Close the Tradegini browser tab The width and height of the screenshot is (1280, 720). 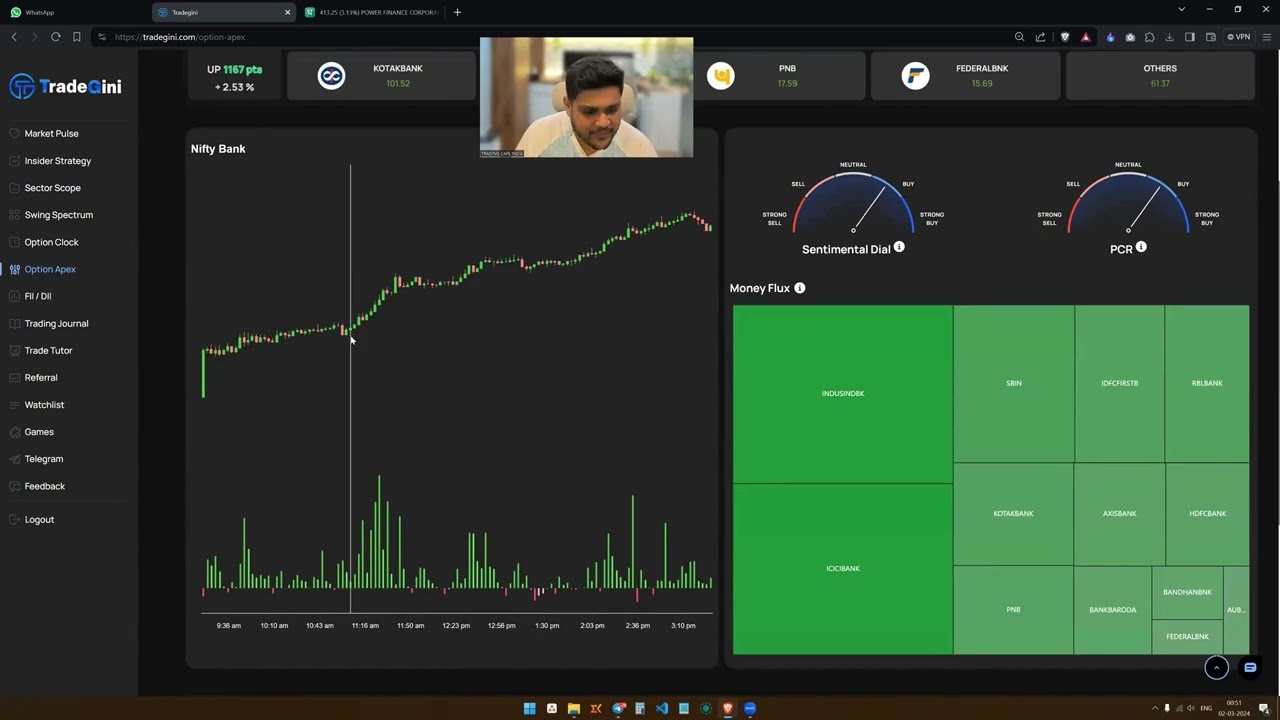[288, 12]
